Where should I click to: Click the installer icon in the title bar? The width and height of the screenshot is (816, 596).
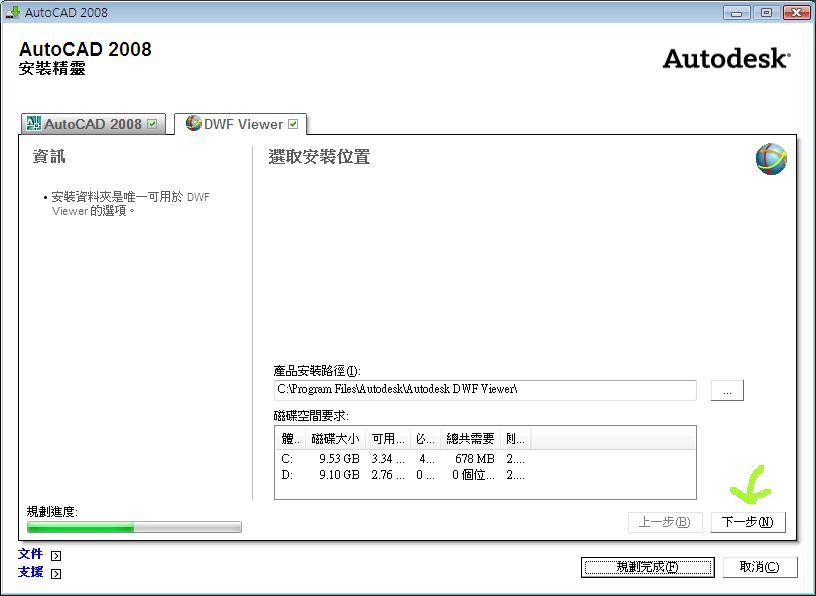13,12
